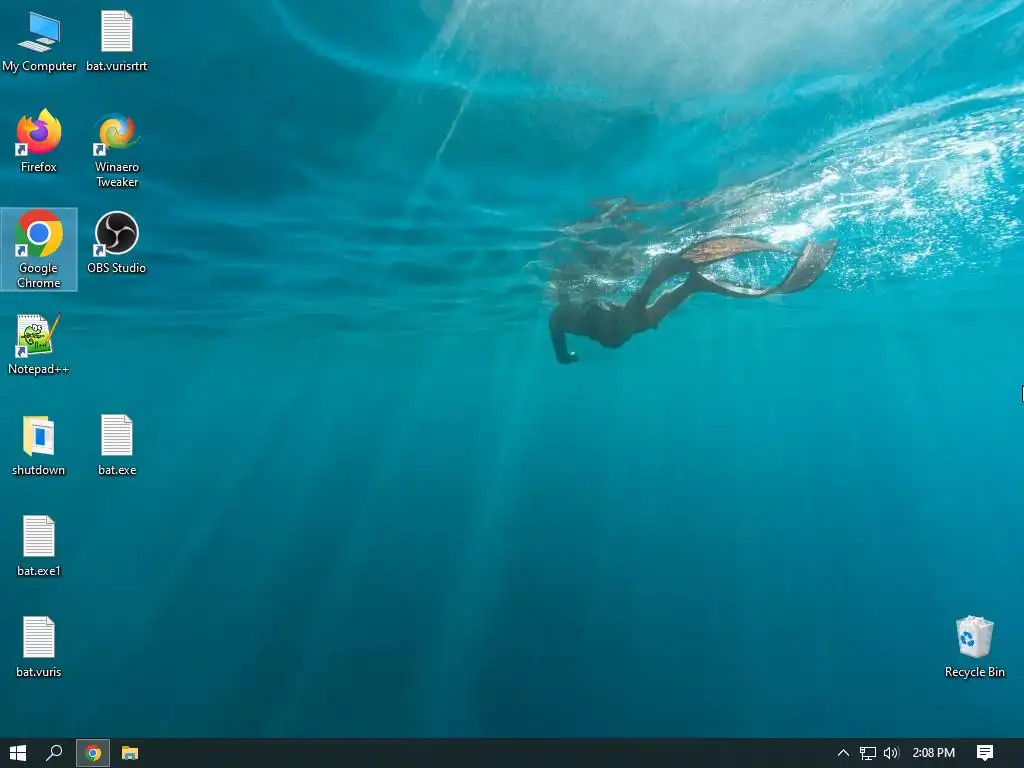Open the volume control tray icon
Viewport: 1024px width, 768px height.
pos(891,753)
